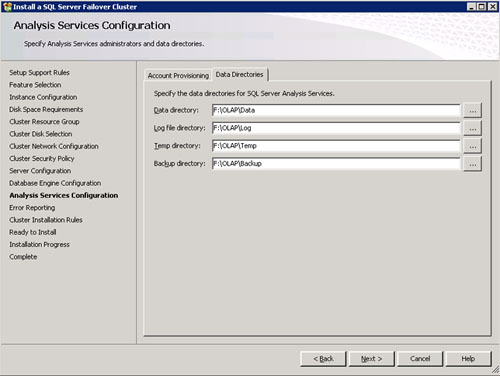Click the Data directory path field
Viewport: 500px width, 376px height.
coord(336,110)
